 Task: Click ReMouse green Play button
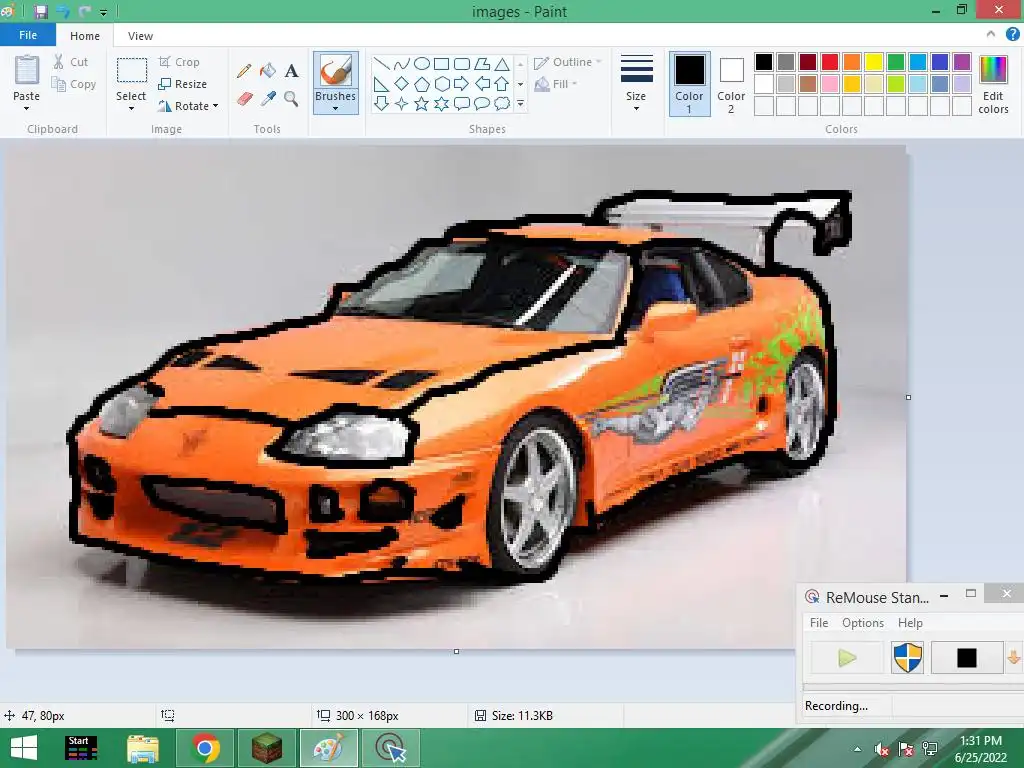coord(847,658)
